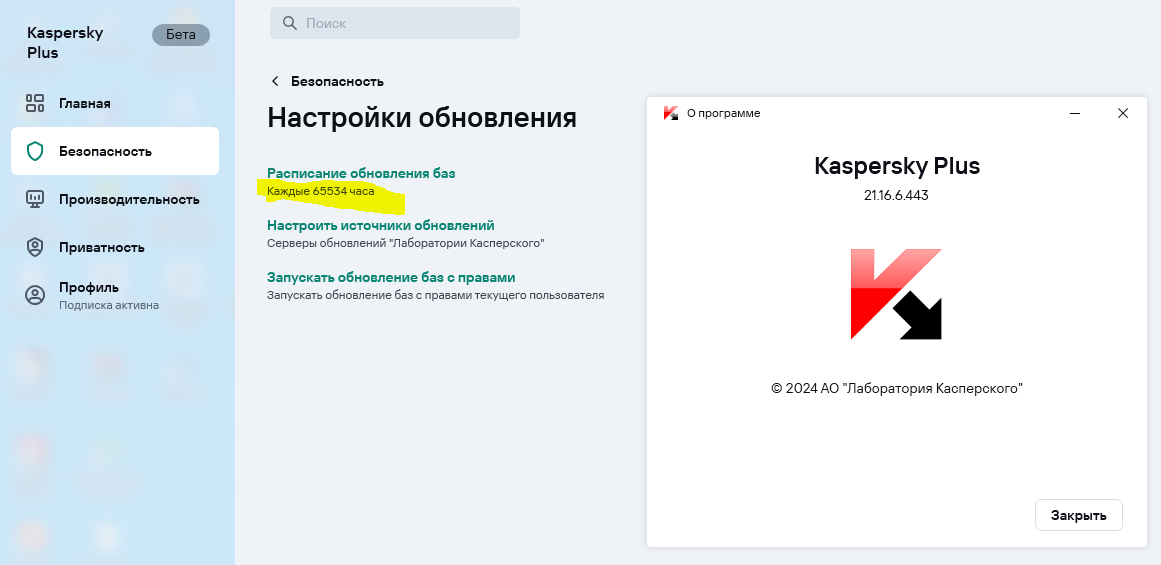The height and width of the screenshot is (565, 1161).
Task: Open the Главная menu item
Action: 115,103
